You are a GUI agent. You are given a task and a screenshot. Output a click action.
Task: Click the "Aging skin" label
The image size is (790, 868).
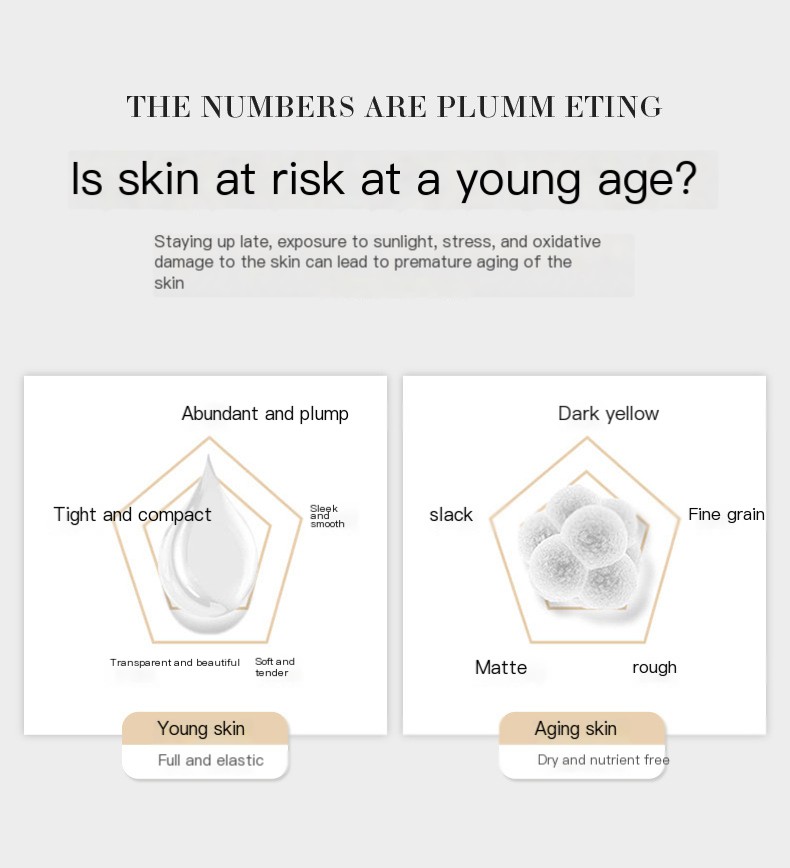575,729
